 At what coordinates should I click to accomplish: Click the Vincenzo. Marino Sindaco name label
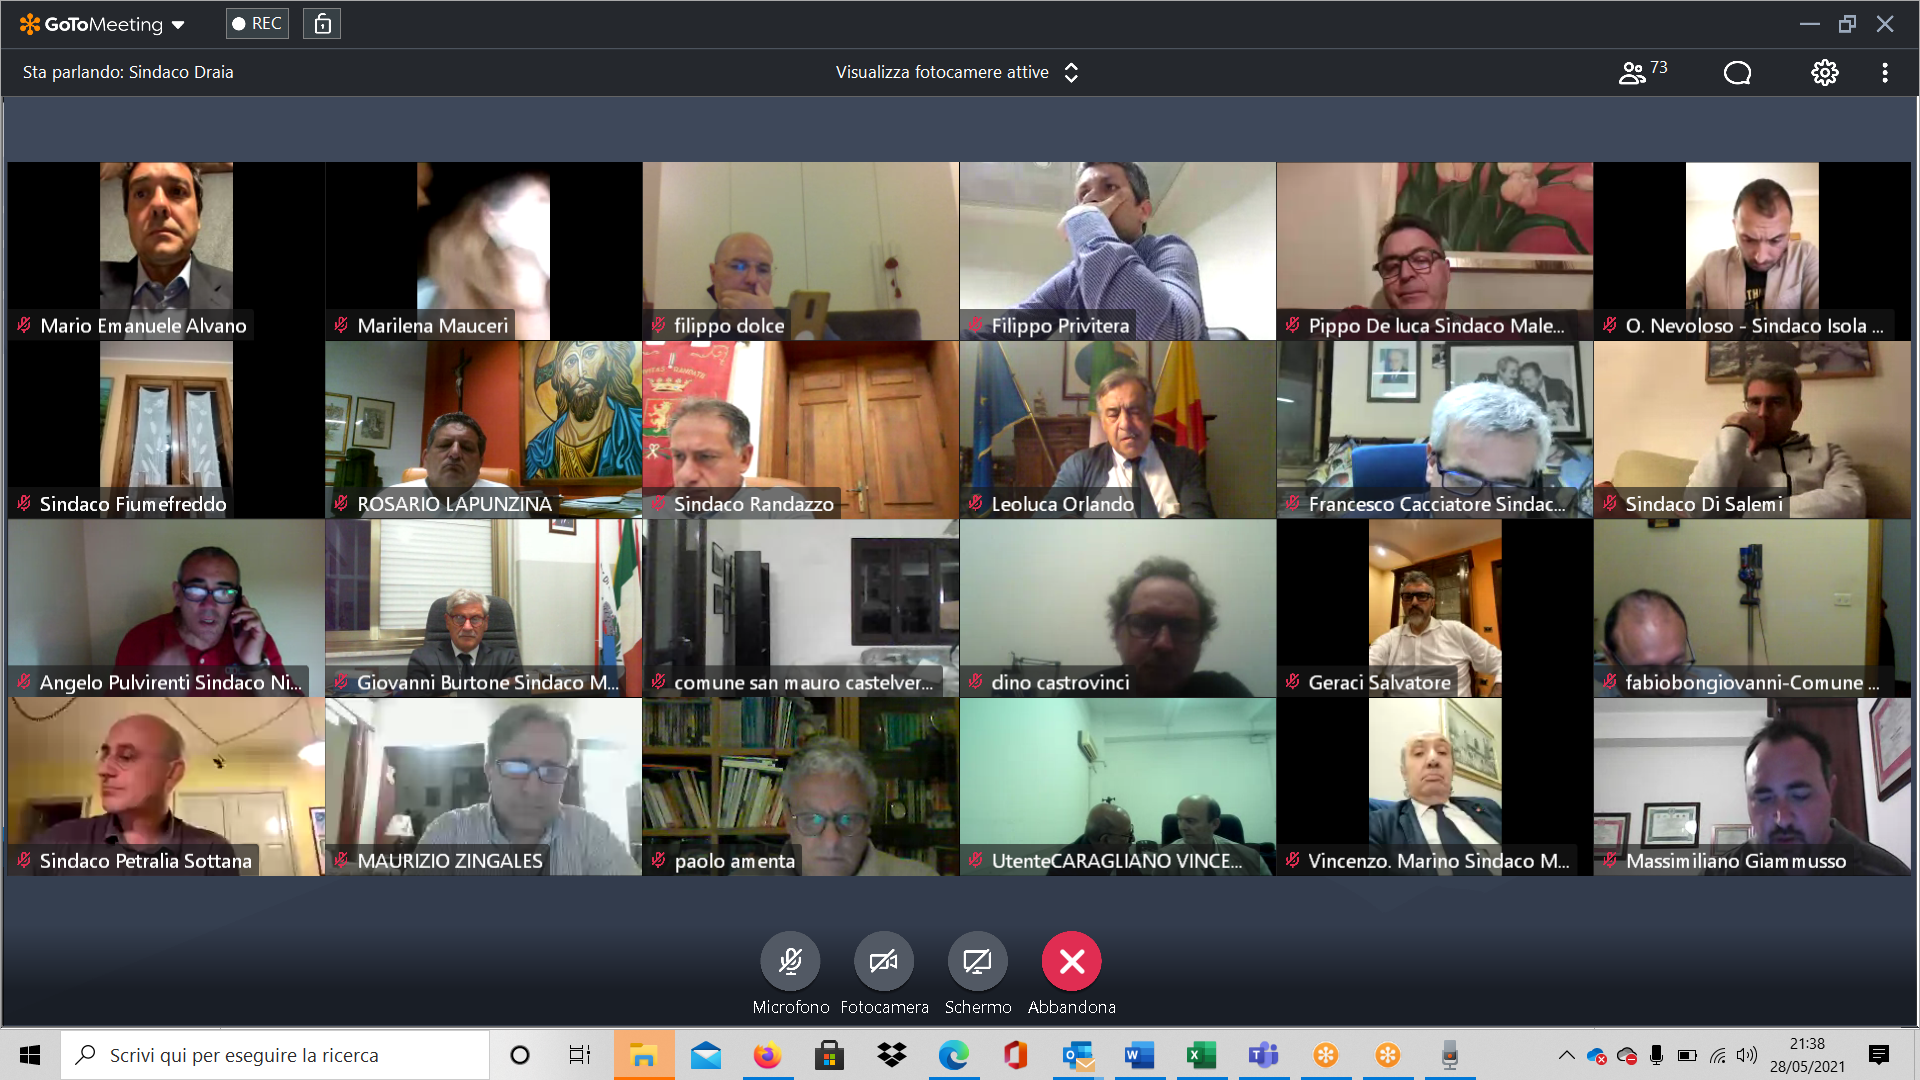[x=1438, y=861]
